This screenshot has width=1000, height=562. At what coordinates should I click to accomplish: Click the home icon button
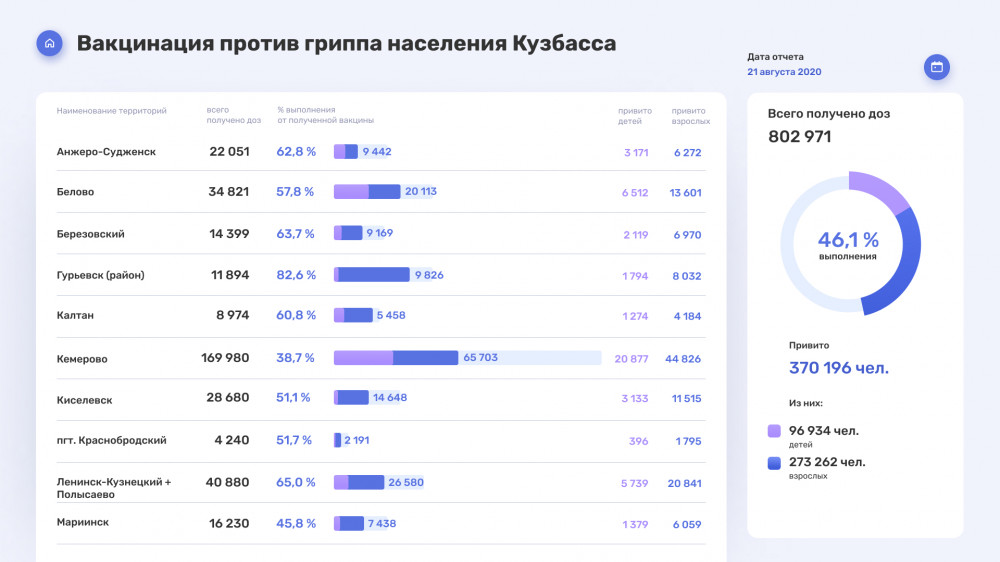(x=49, y=43)
